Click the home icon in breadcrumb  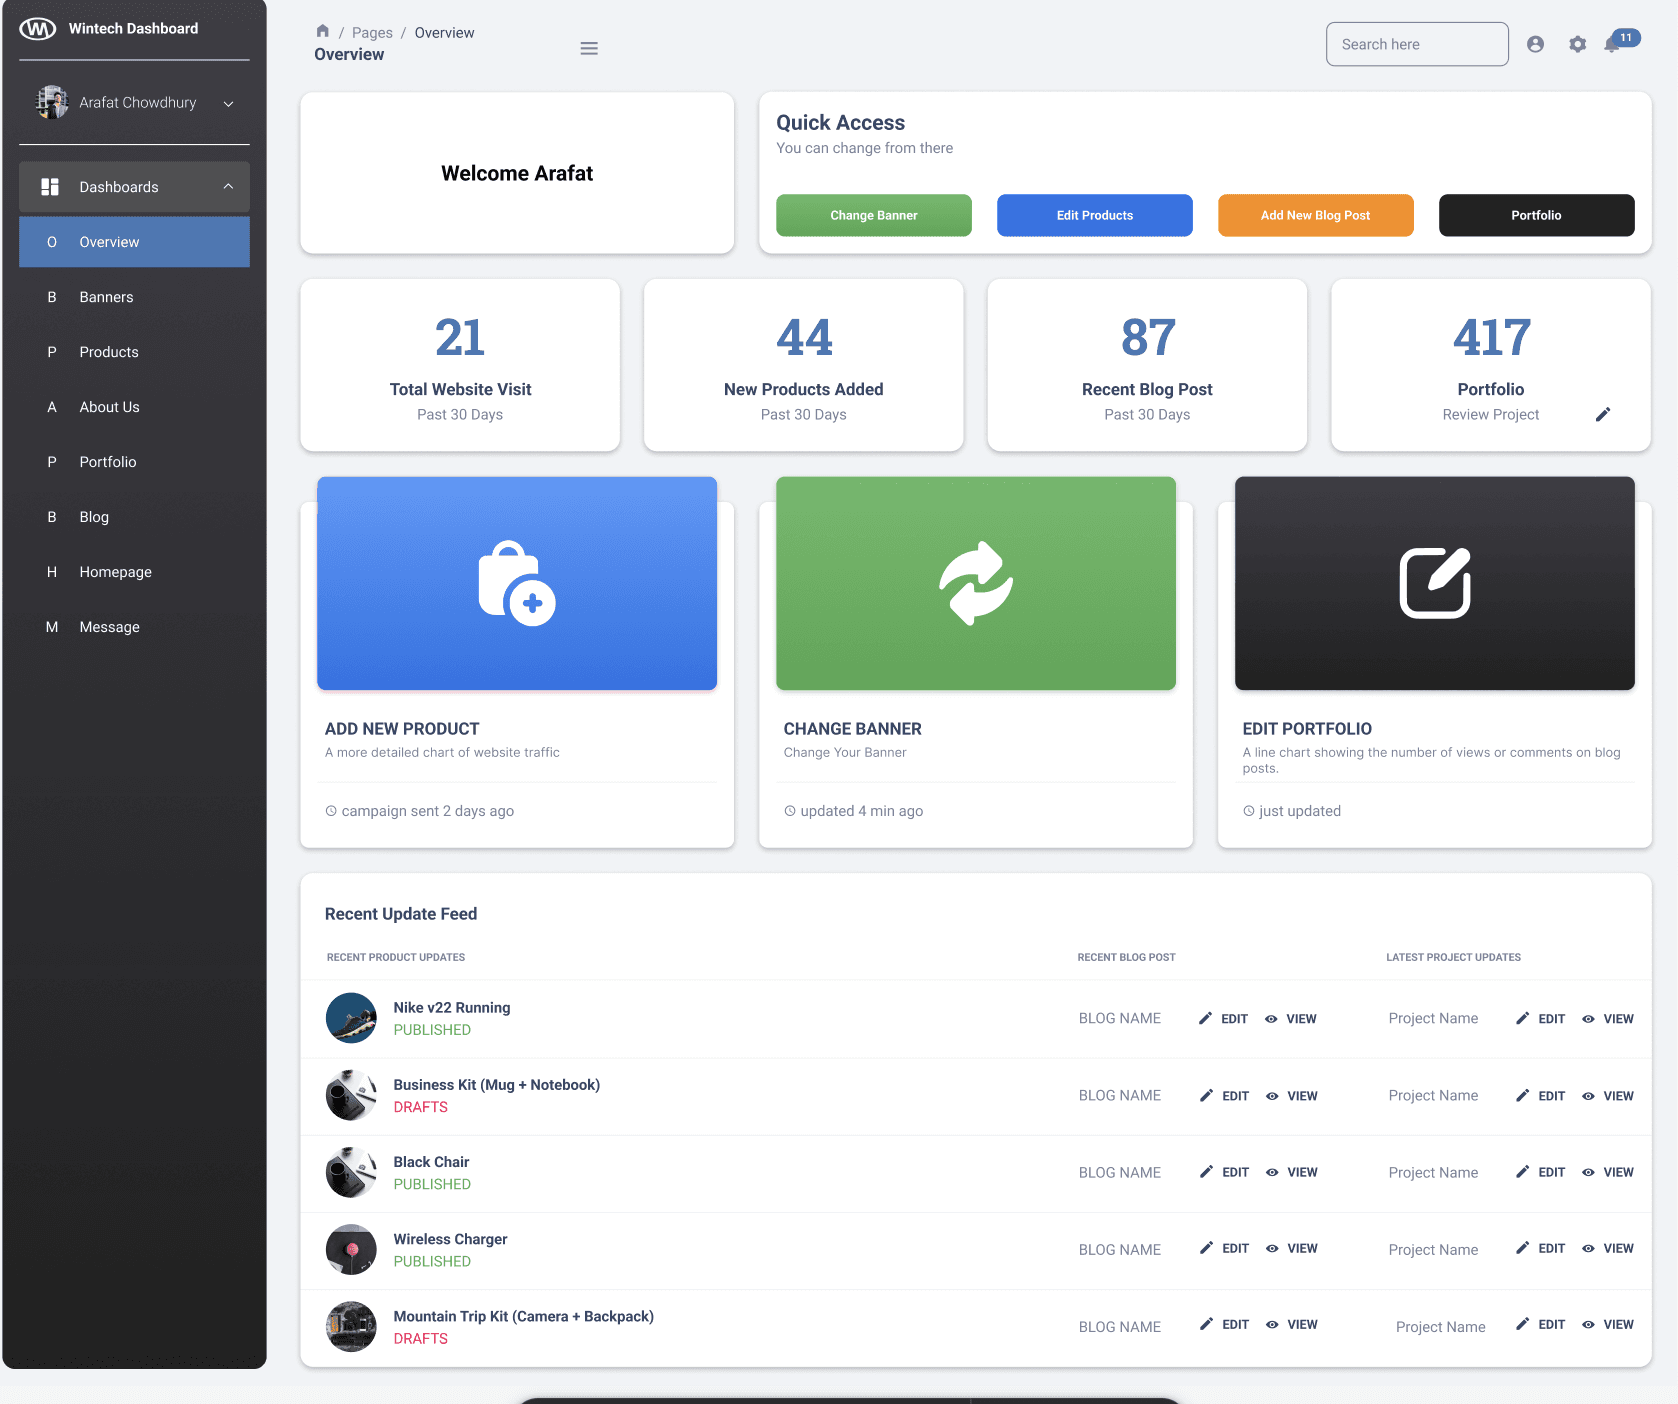pos(322,32)
